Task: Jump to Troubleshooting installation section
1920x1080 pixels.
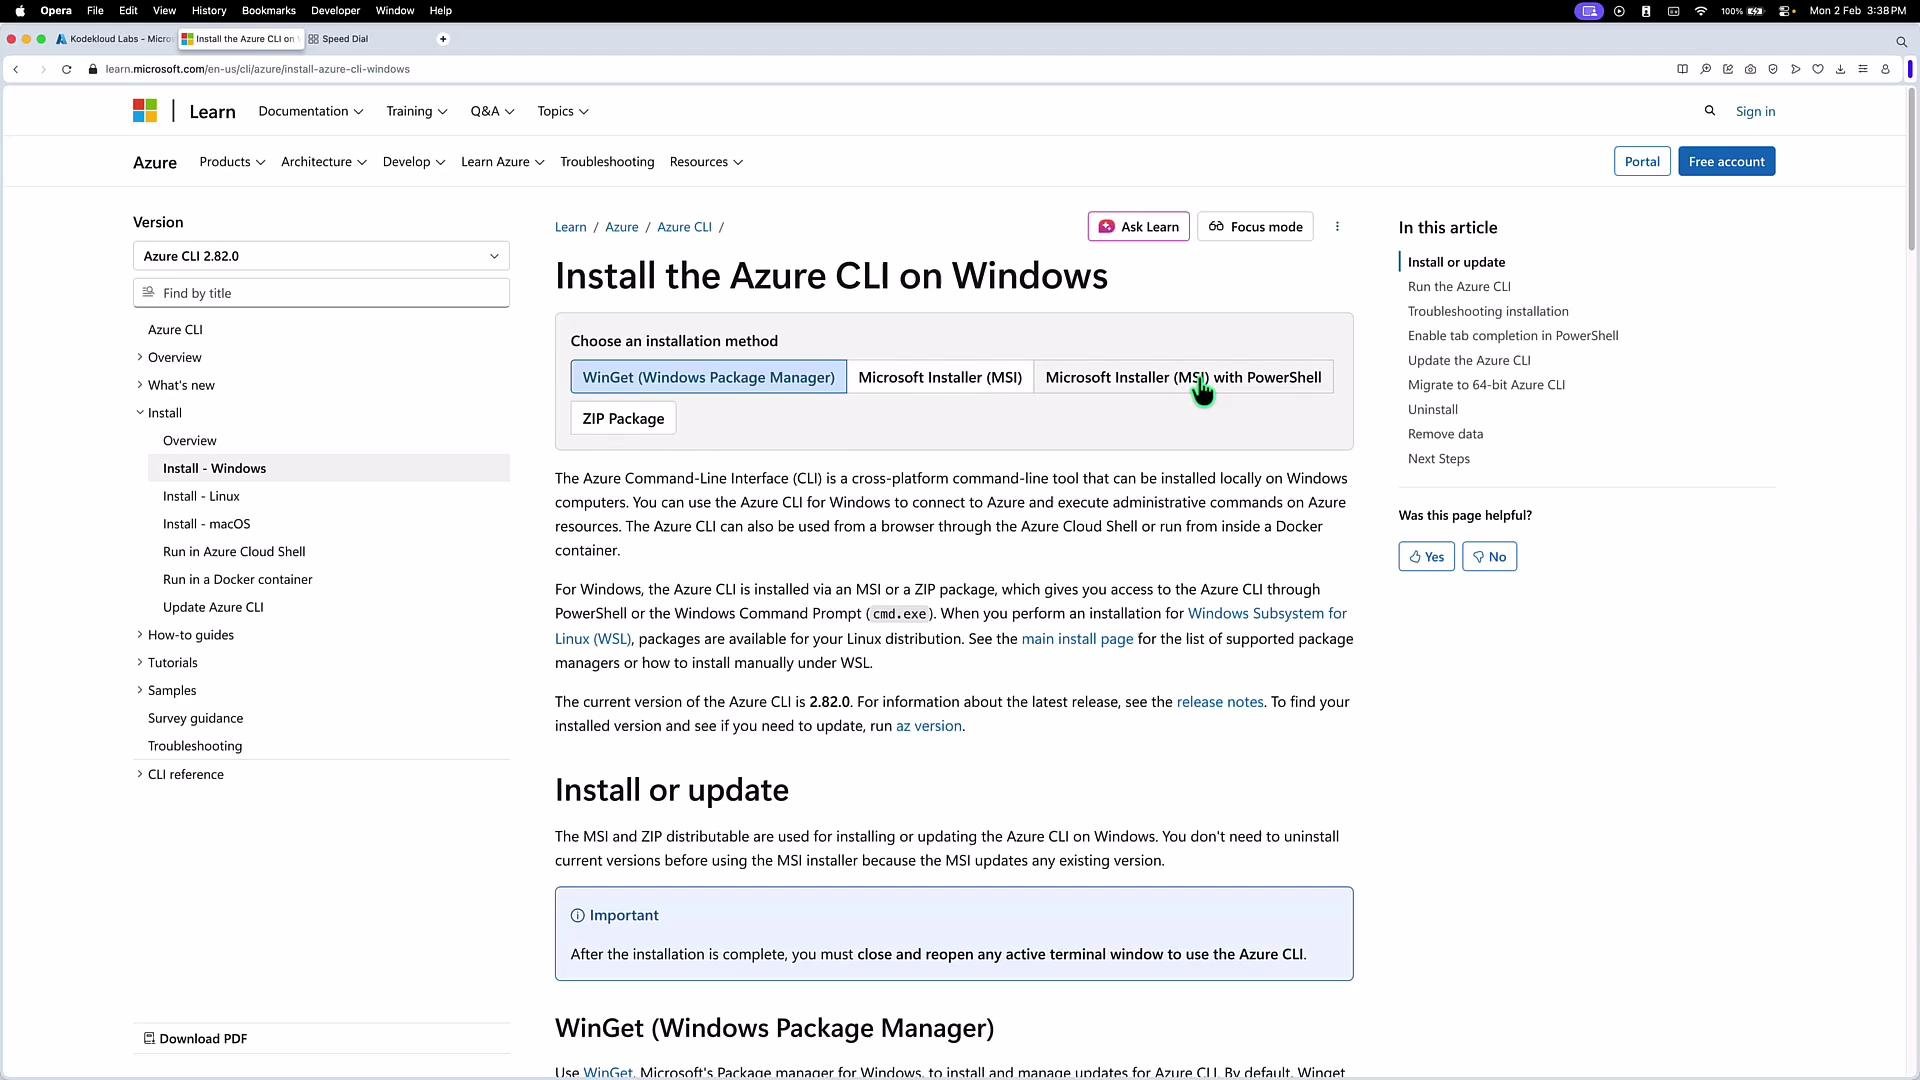Action: pyautogui.click(x=1488, y=311)
